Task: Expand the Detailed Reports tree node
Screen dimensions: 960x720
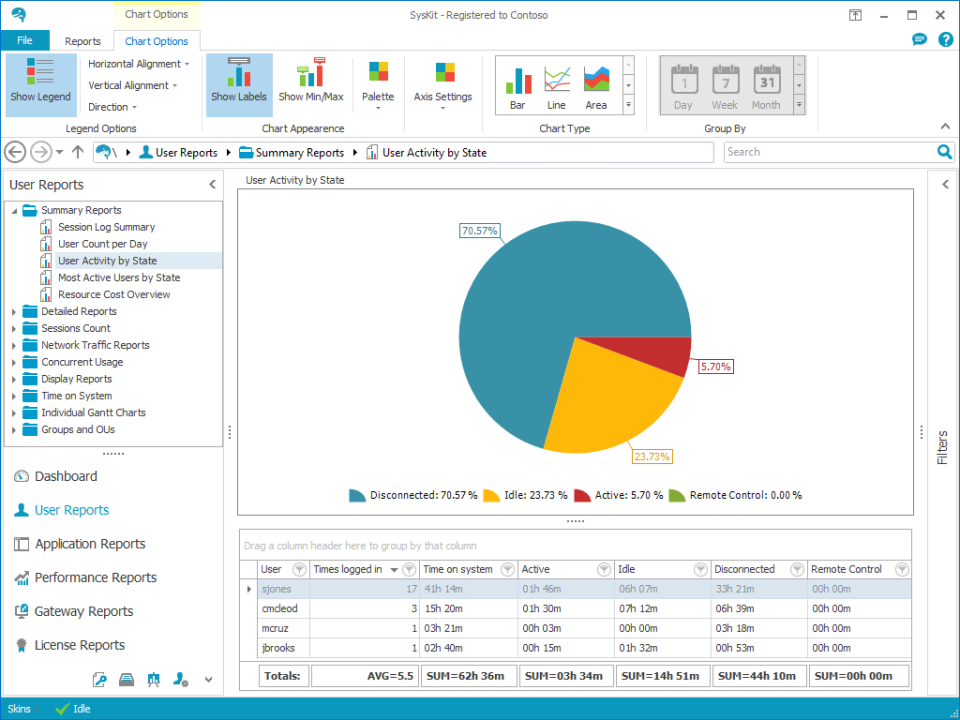Action: pos(14,312)
